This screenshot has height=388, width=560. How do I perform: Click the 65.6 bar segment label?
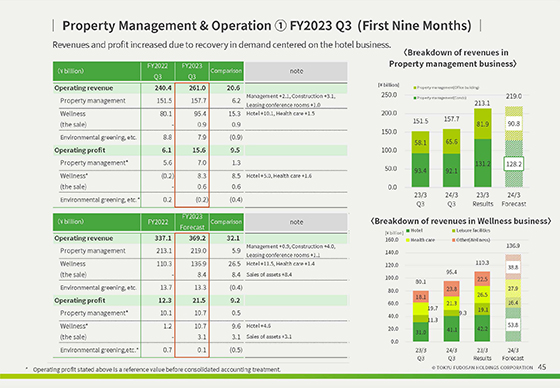coord(451,142)
